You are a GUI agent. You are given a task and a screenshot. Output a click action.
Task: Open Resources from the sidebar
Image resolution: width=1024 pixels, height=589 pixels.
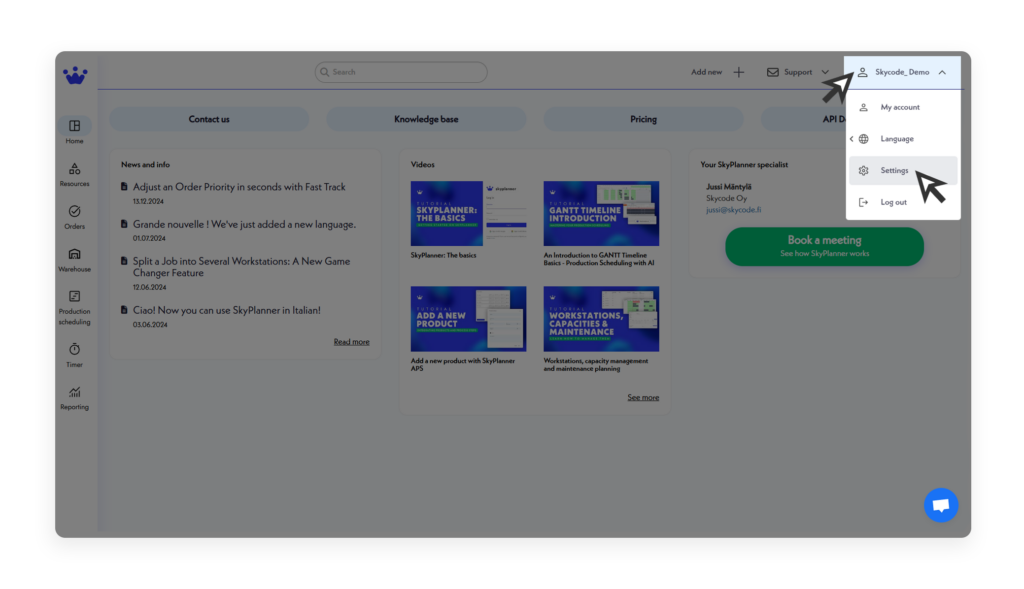pyautogui.click(x=75, y=169)
